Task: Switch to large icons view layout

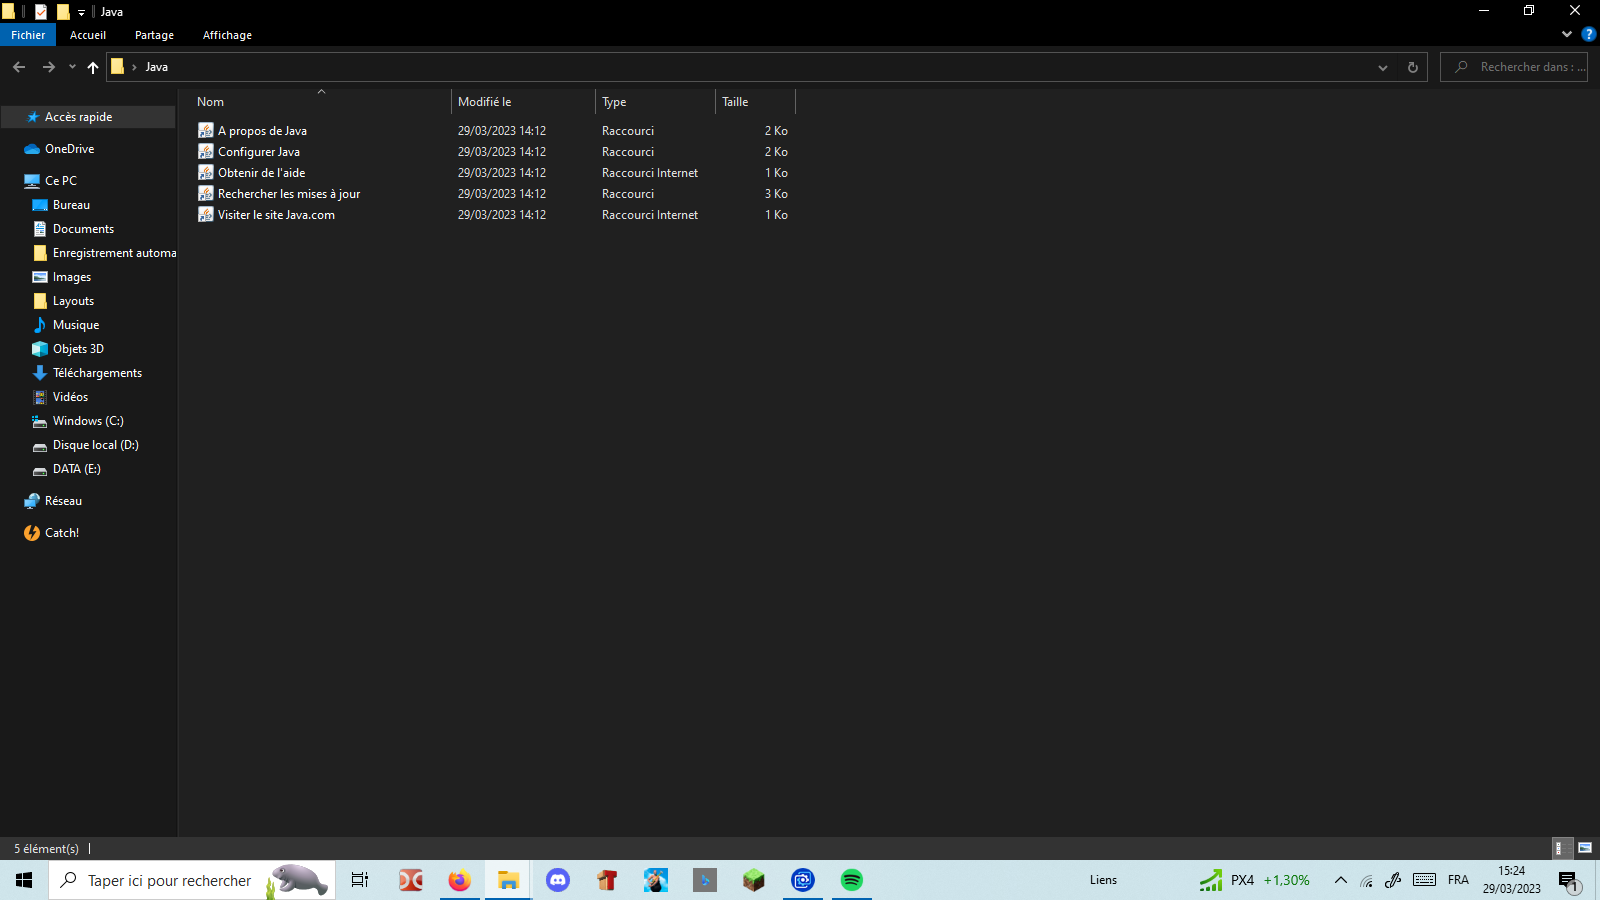Action: pyautogui.click(x=1585, y=848)
